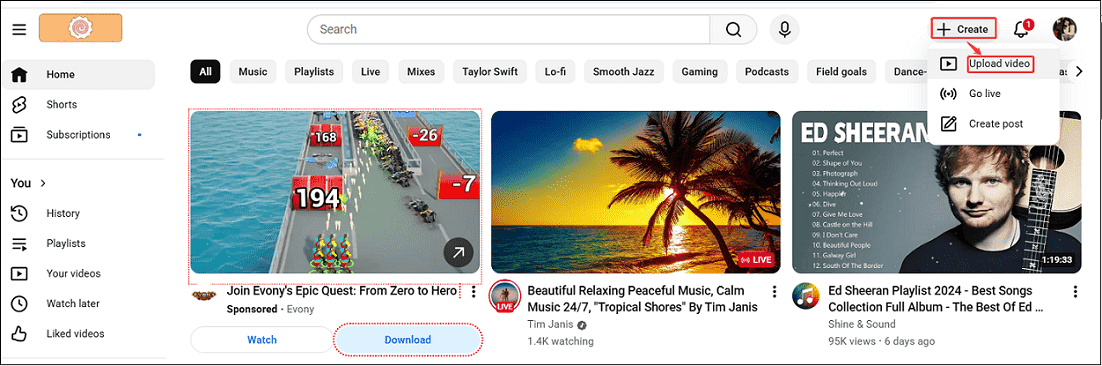The width and height of the screenshot is (1102, 366).
Task: Expand the You section chevron
Action: [43, 183]
